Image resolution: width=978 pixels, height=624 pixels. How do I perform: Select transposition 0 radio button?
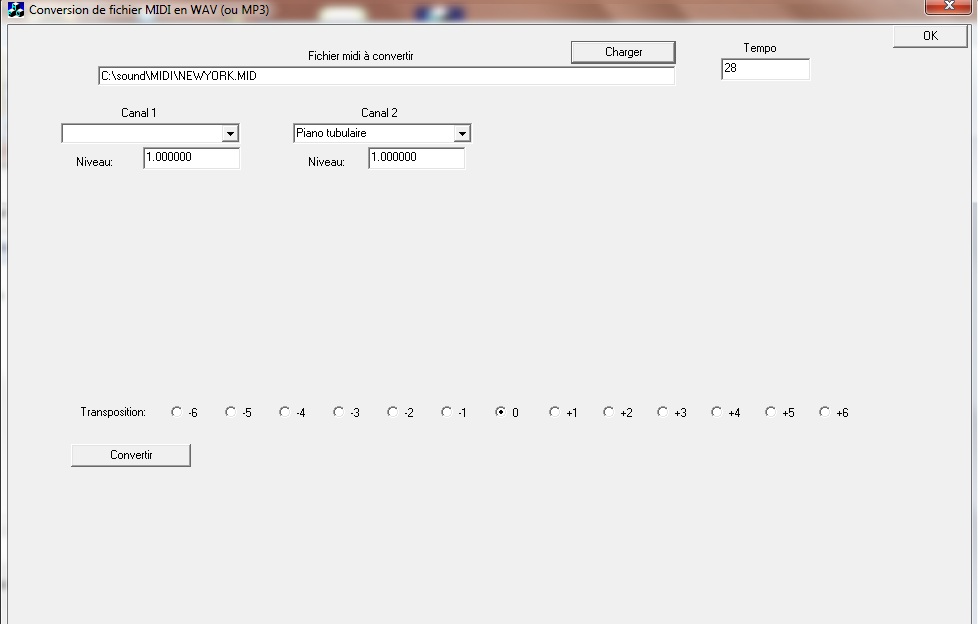click(500, 412)
